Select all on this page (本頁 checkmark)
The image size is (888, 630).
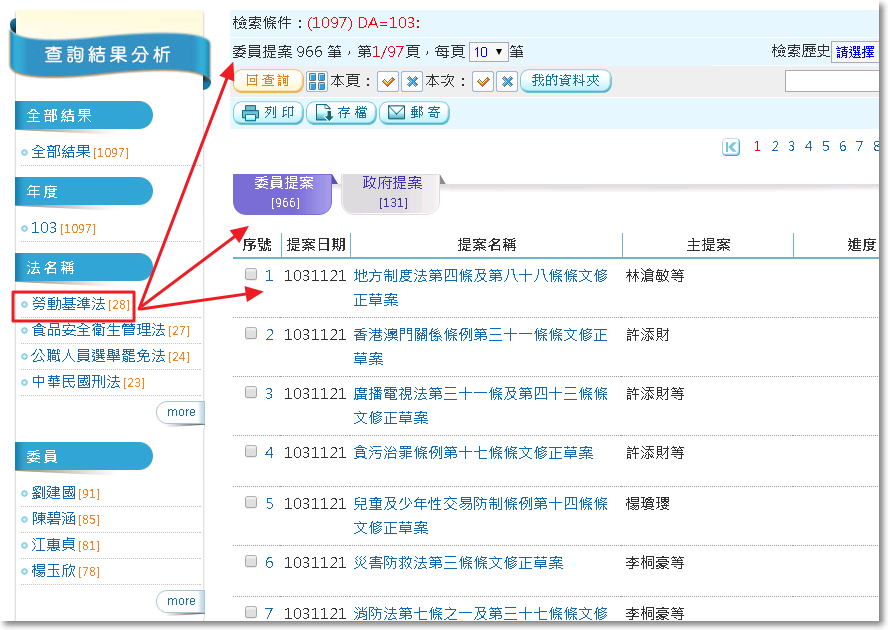[388, 81]
